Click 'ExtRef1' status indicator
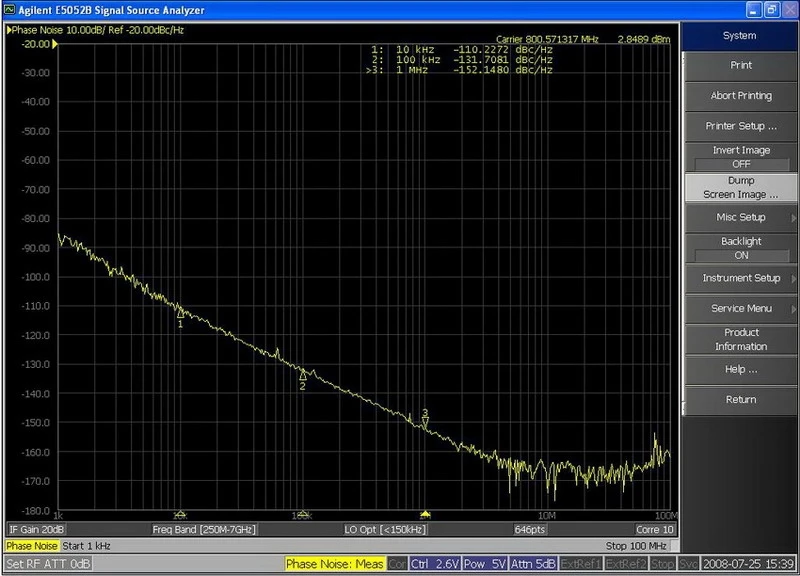This screenshot has height=576, width=800. pyautogui.click(x=581, y=564)
